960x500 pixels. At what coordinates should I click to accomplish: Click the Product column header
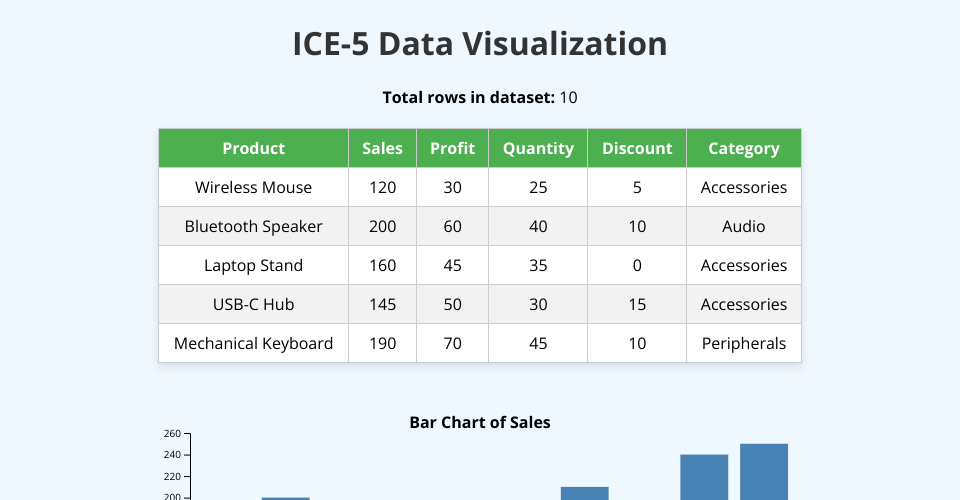pos(253,148)
